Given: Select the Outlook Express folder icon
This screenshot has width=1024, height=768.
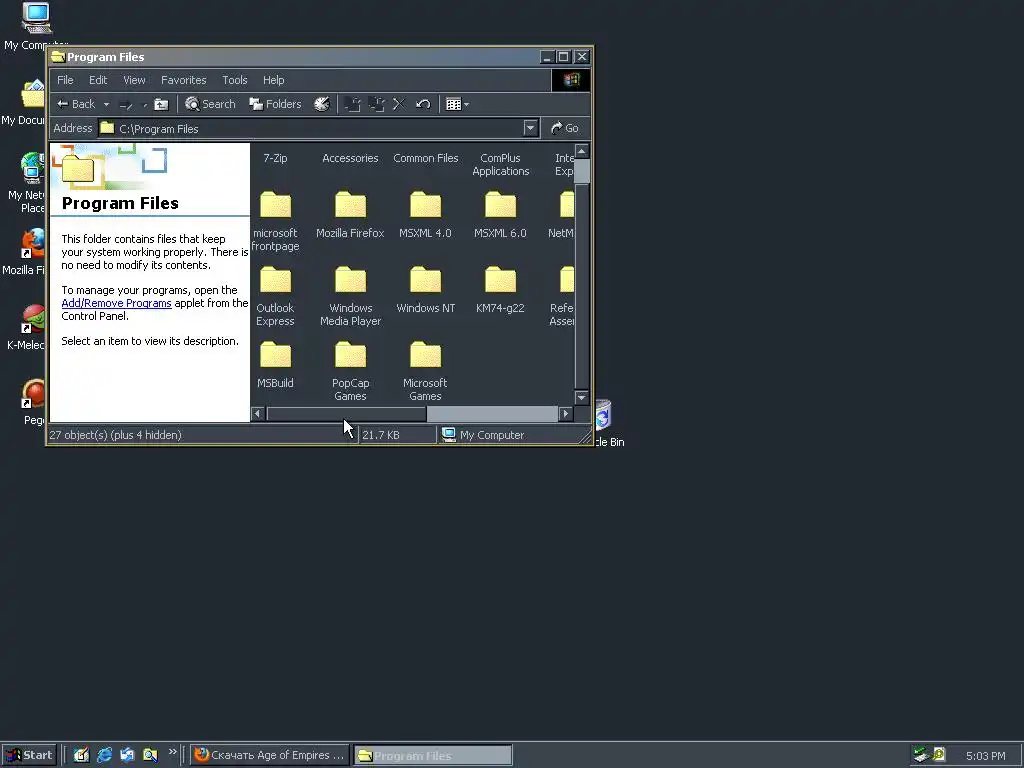Looking at the screenshot, I should 275,281.
